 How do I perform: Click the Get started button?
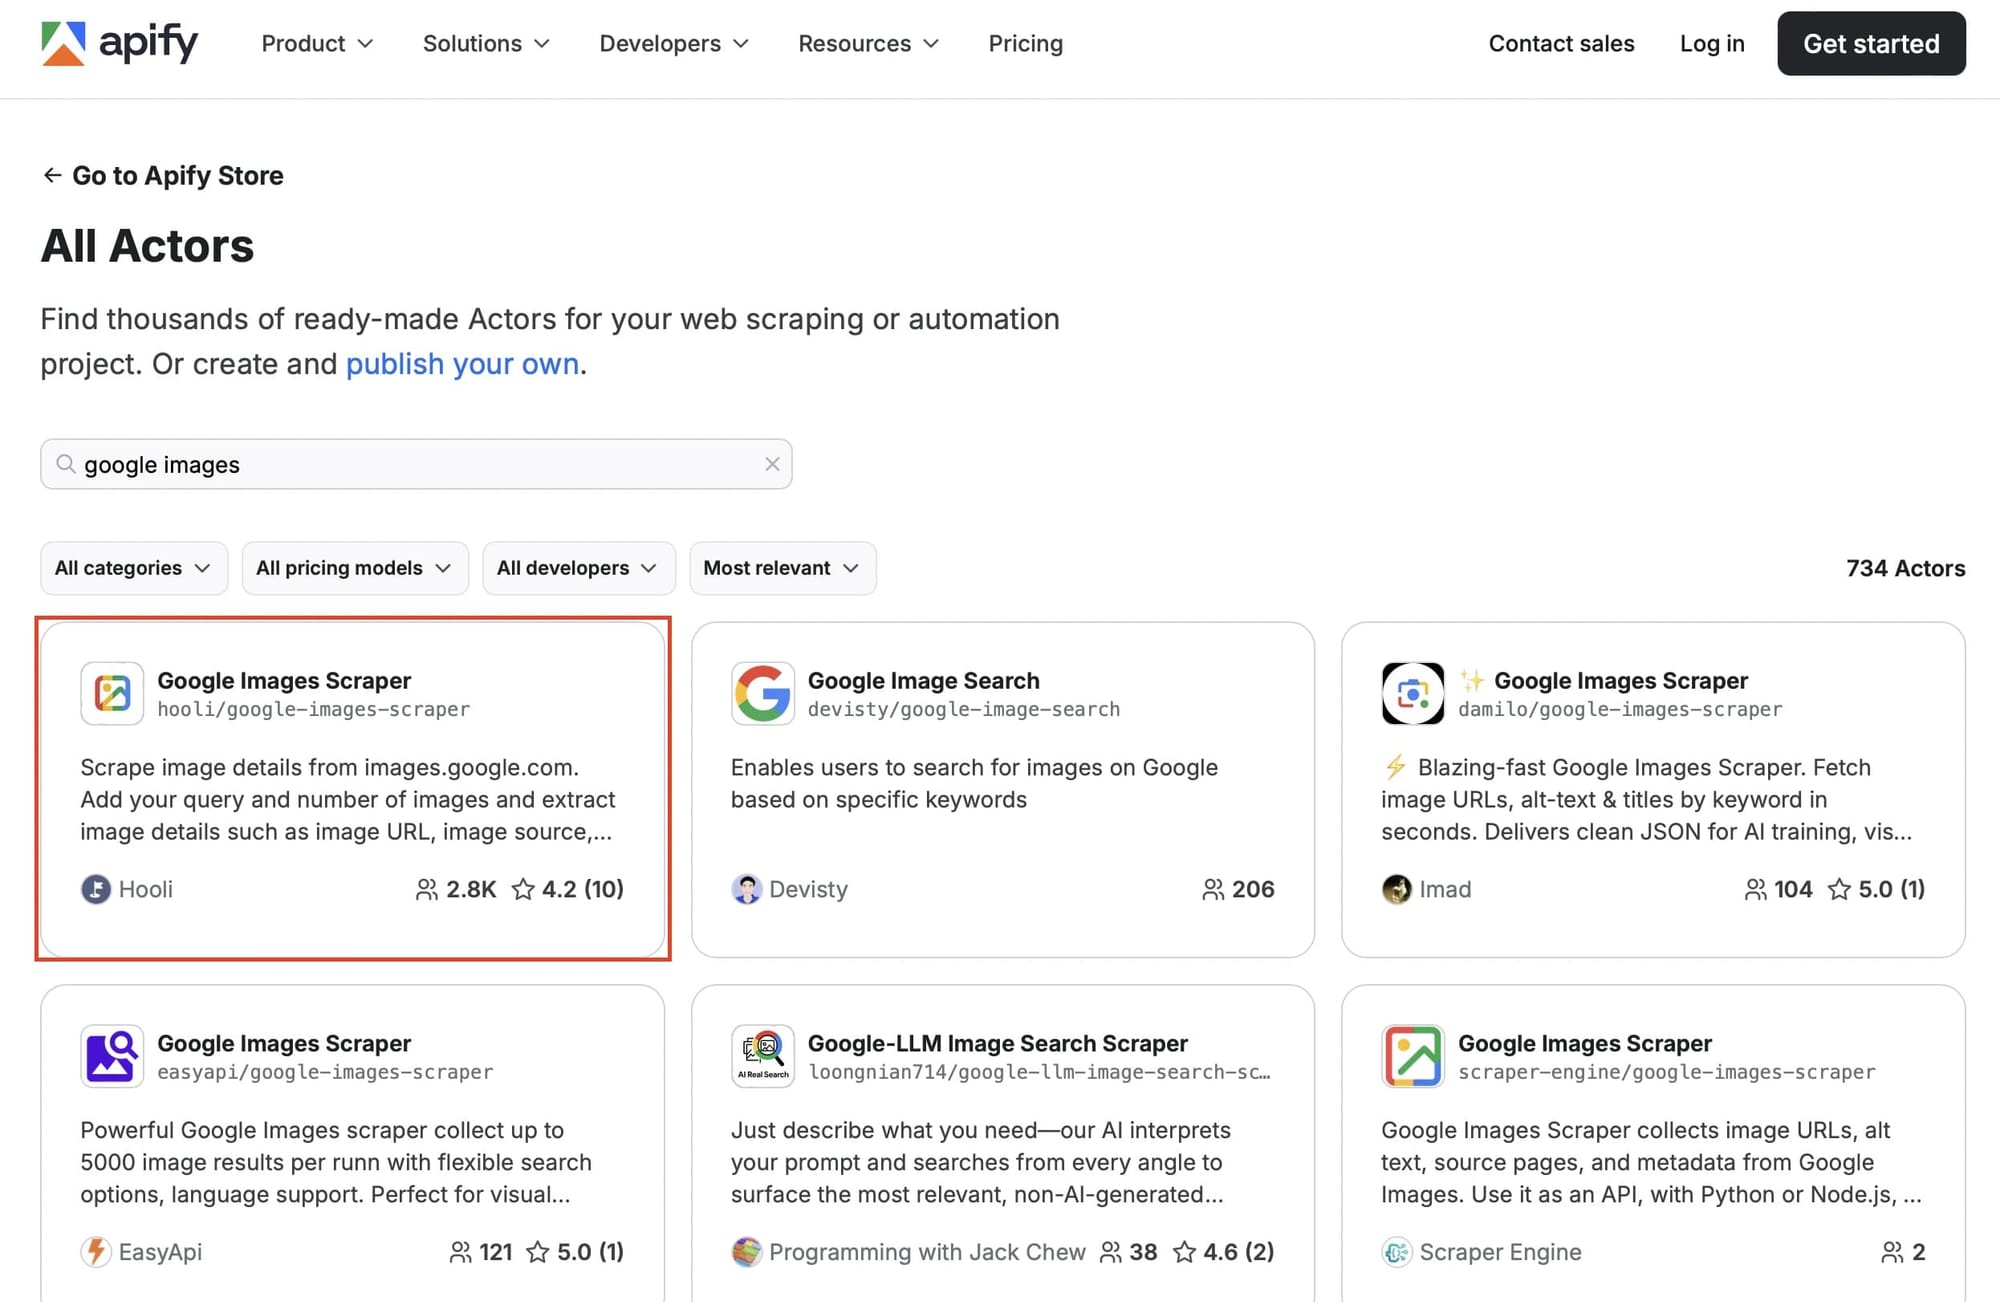pos(1871,43)
